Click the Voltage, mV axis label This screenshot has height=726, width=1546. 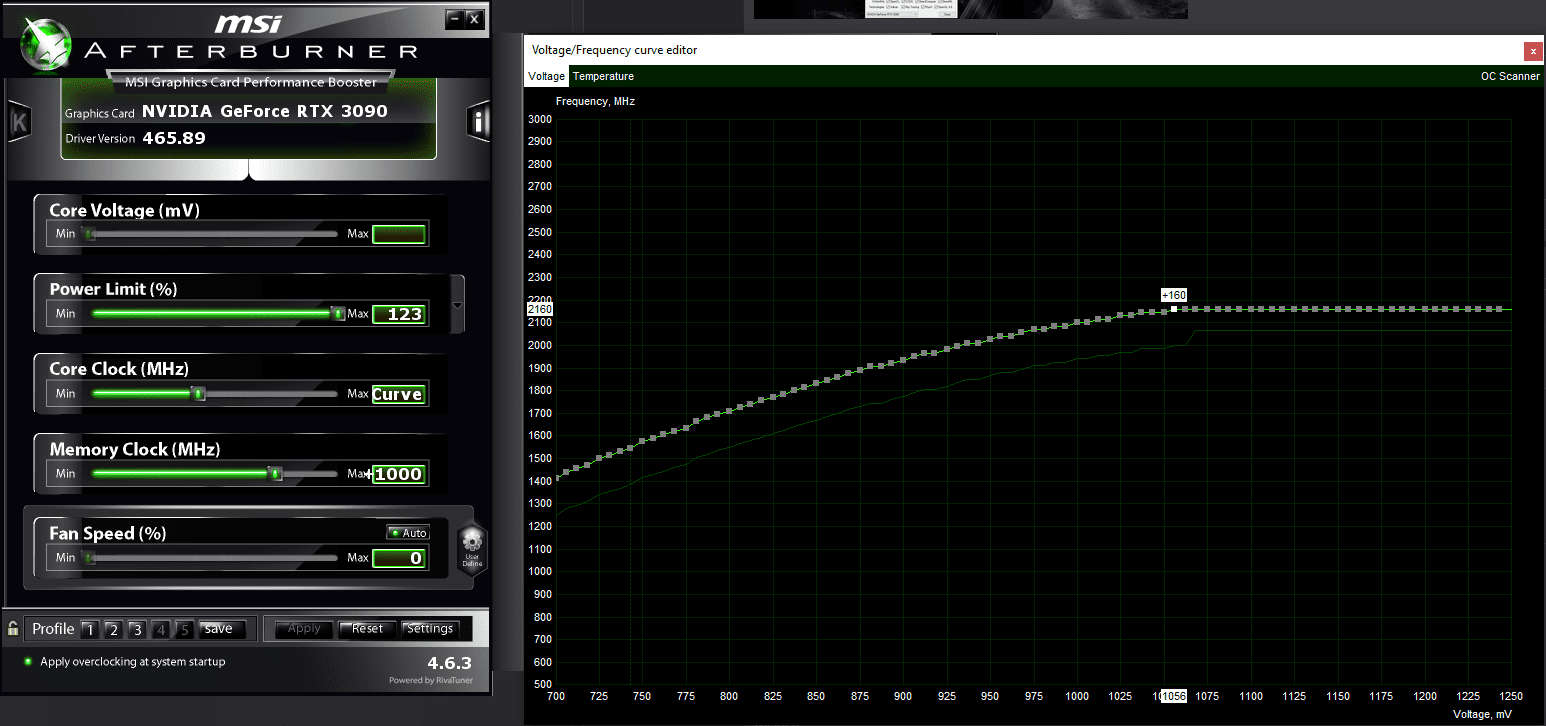1483,714
